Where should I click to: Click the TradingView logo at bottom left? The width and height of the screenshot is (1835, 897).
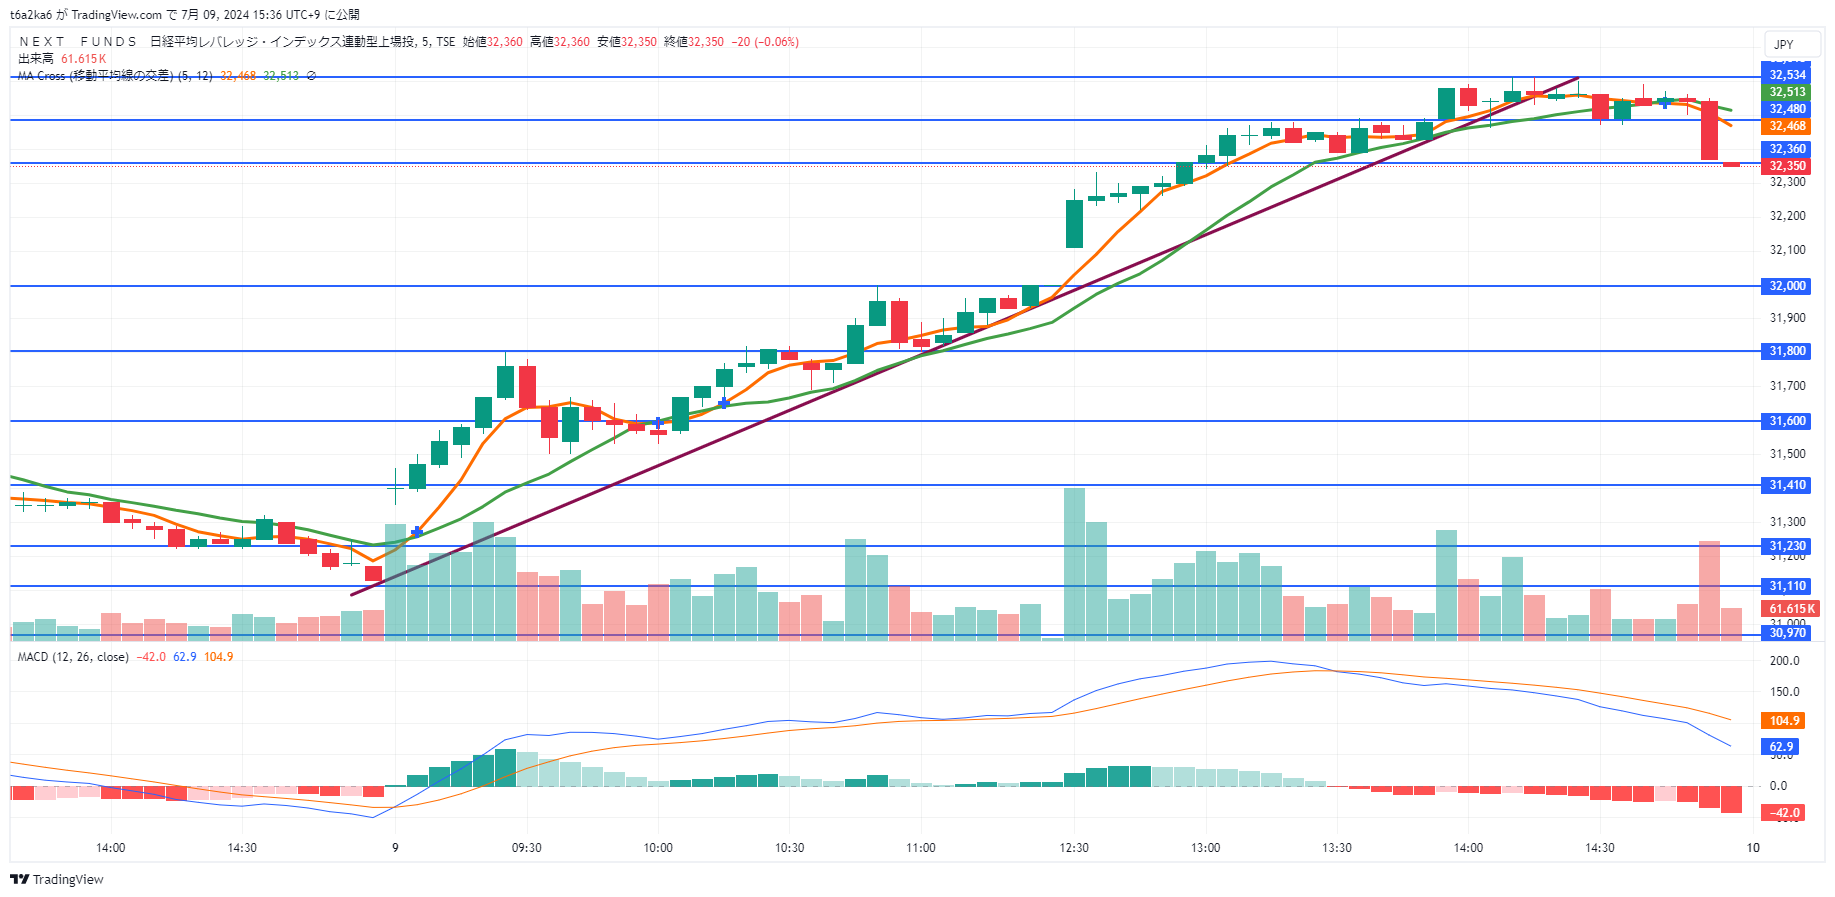click(57, 879)
